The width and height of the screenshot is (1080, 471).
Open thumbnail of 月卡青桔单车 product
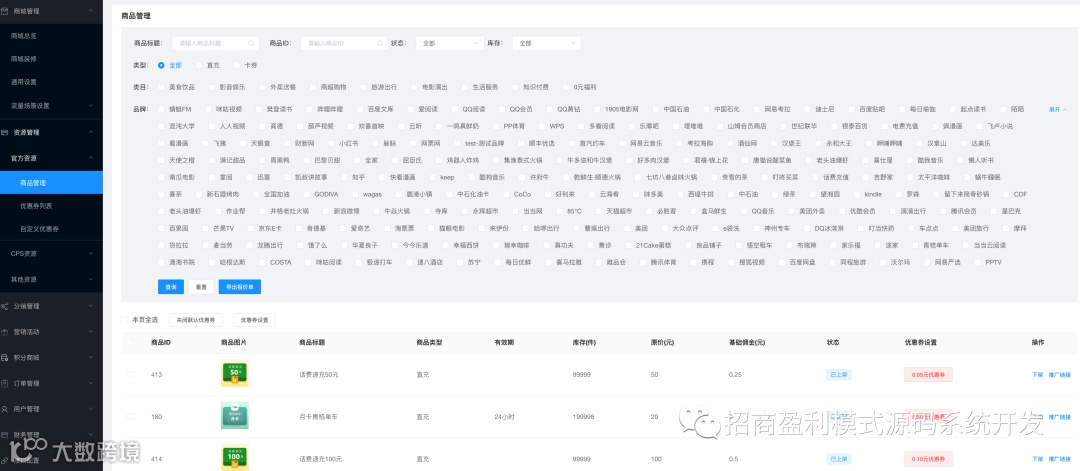click(234, 416)
